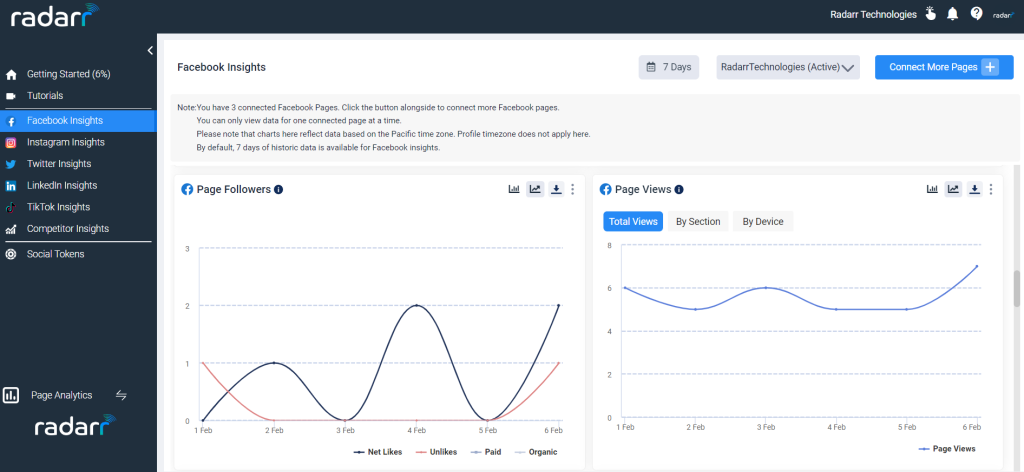The height and width of the screenshot is (472, 1024).
Task: Click the video camera Tutorials icon
Action: 10,96
